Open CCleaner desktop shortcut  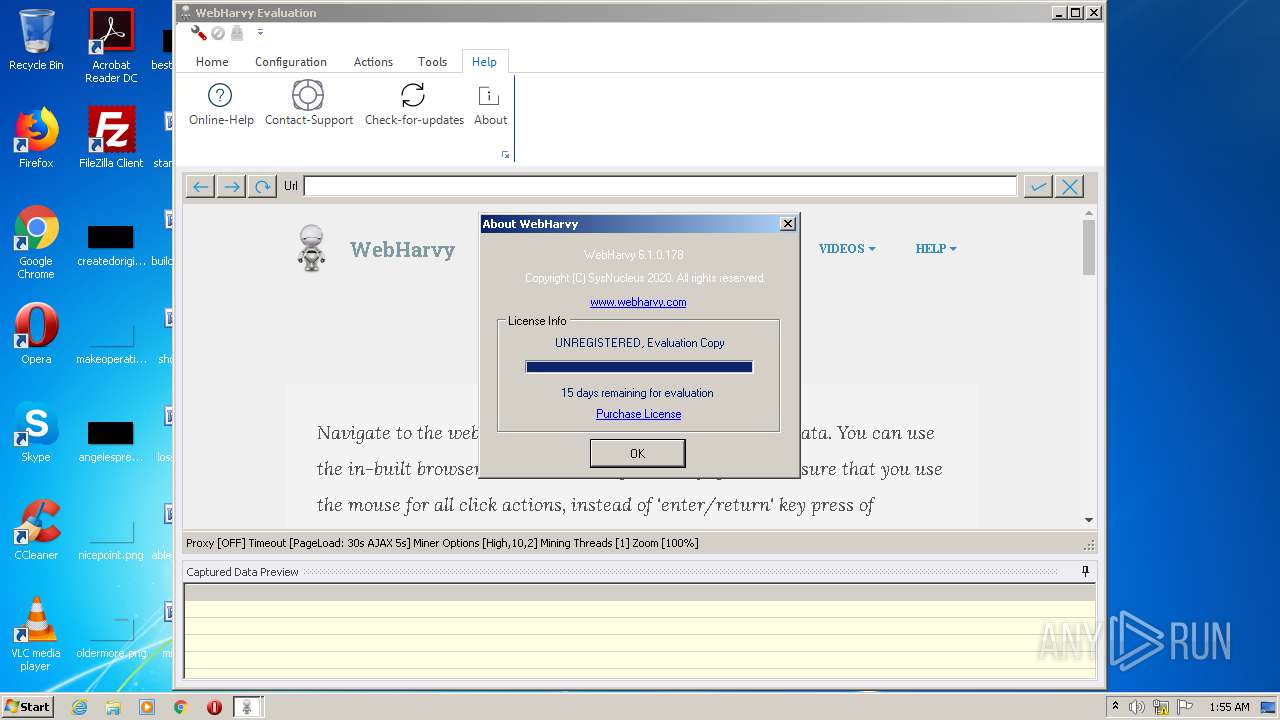[x=36, y=530]
